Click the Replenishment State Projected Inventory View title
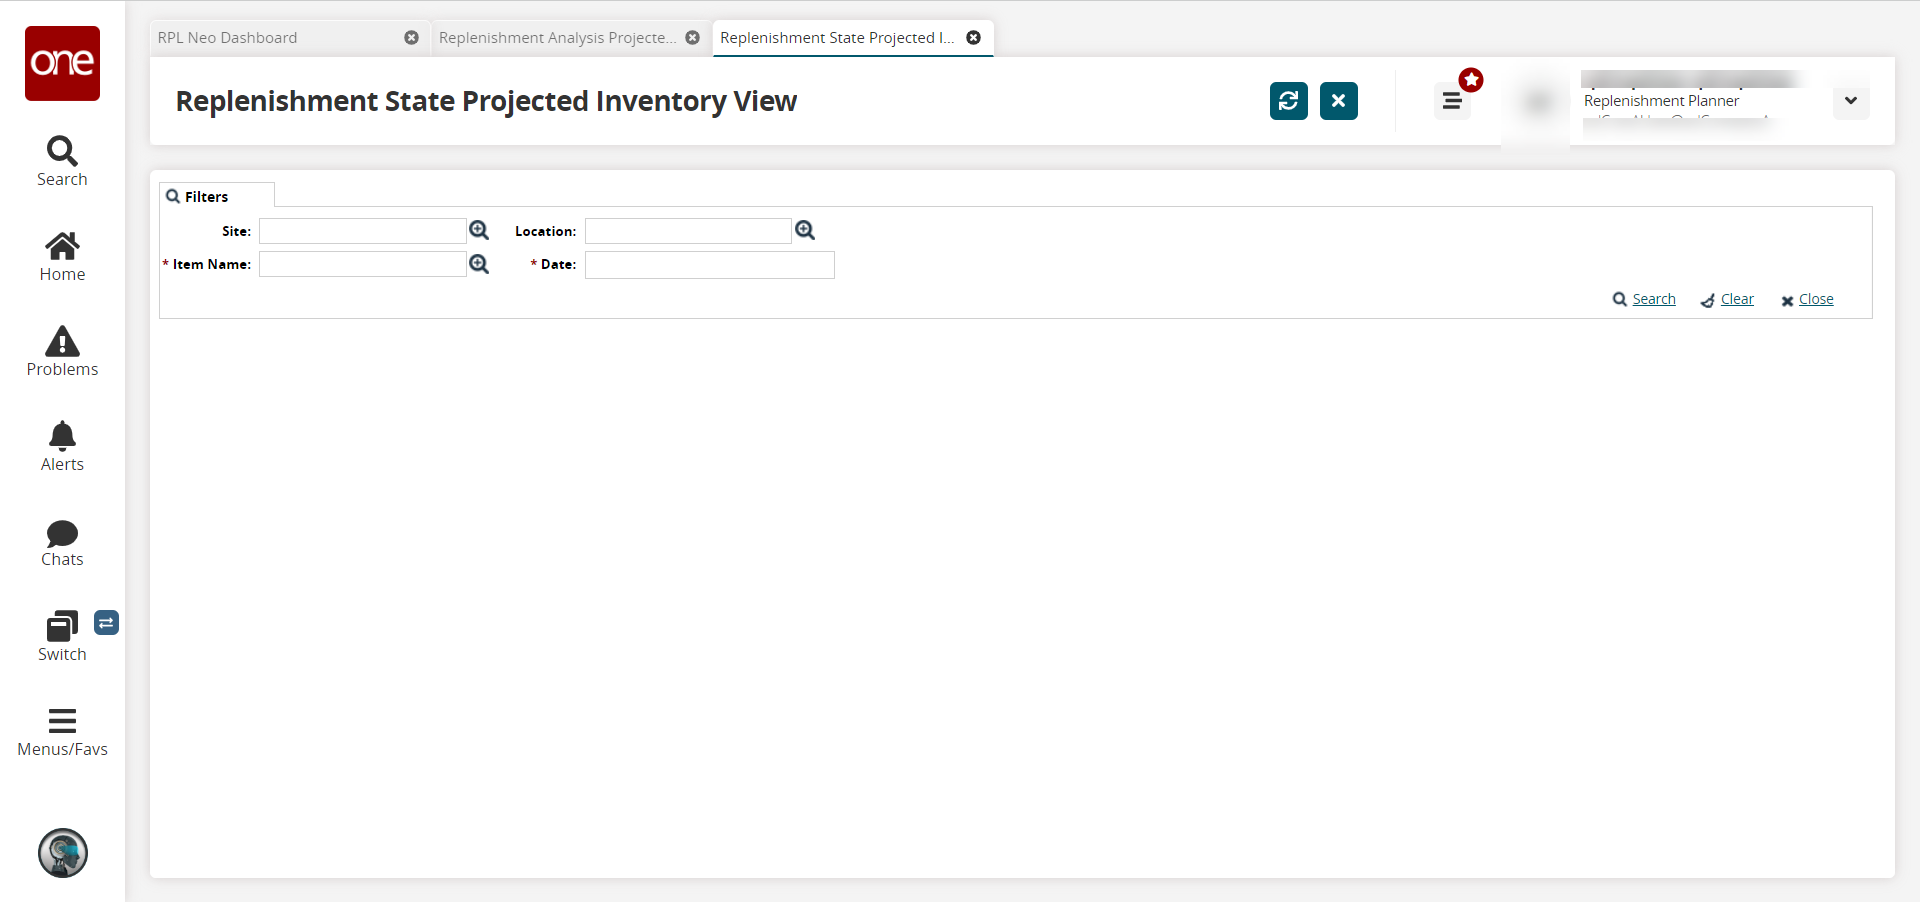The height and width of the screenshot is (902, 1920). click(486, 101)
